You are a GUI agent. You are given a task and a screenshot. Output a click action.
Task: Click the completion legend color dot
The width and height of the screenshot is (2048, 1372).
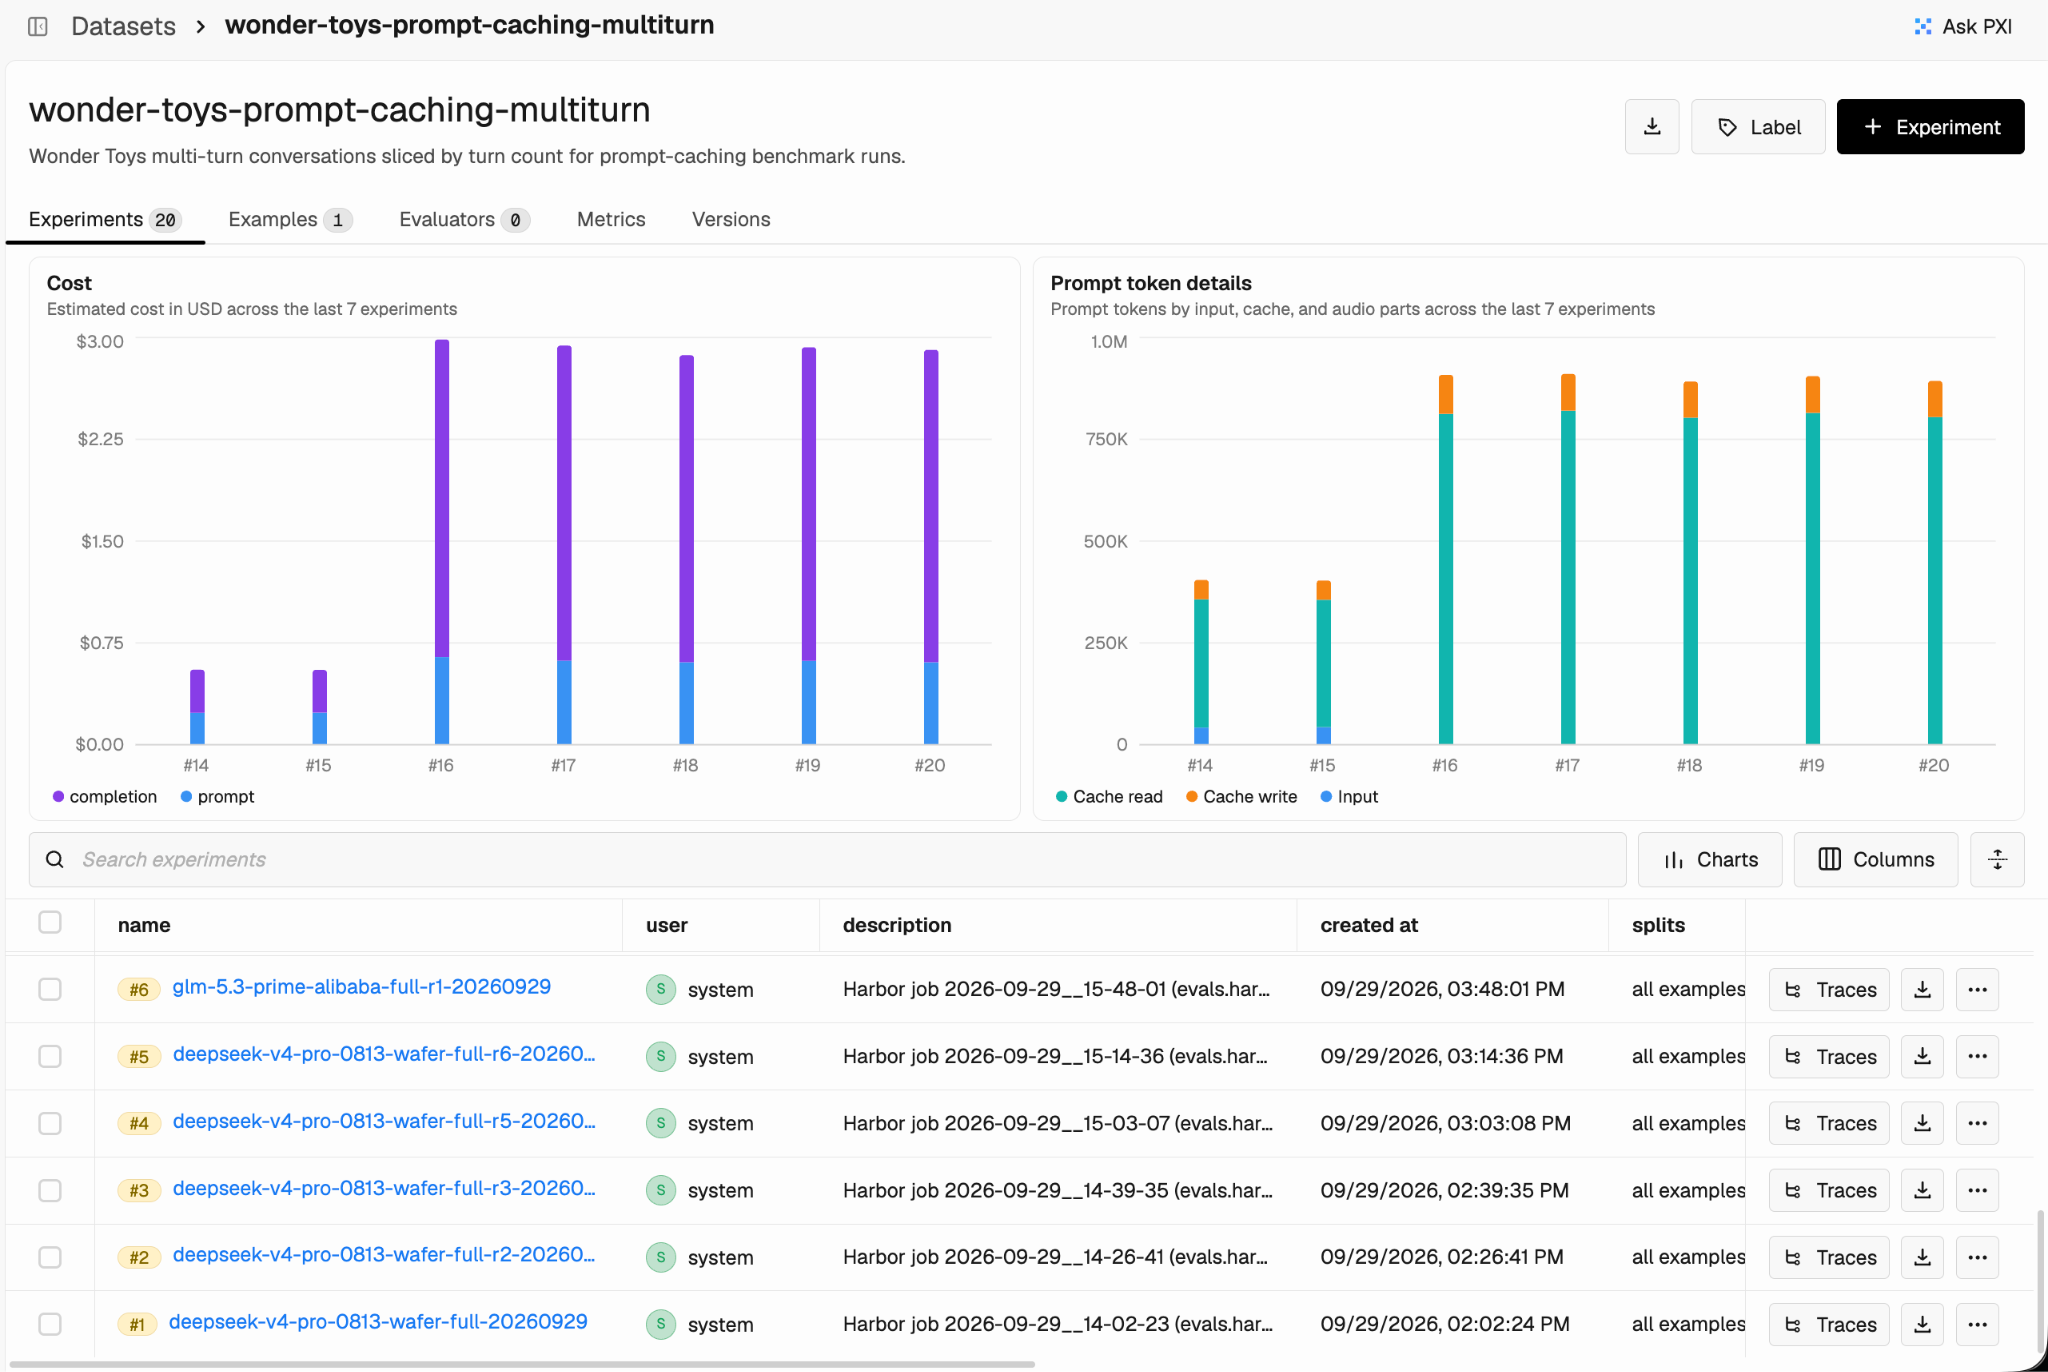click(58, 797)
